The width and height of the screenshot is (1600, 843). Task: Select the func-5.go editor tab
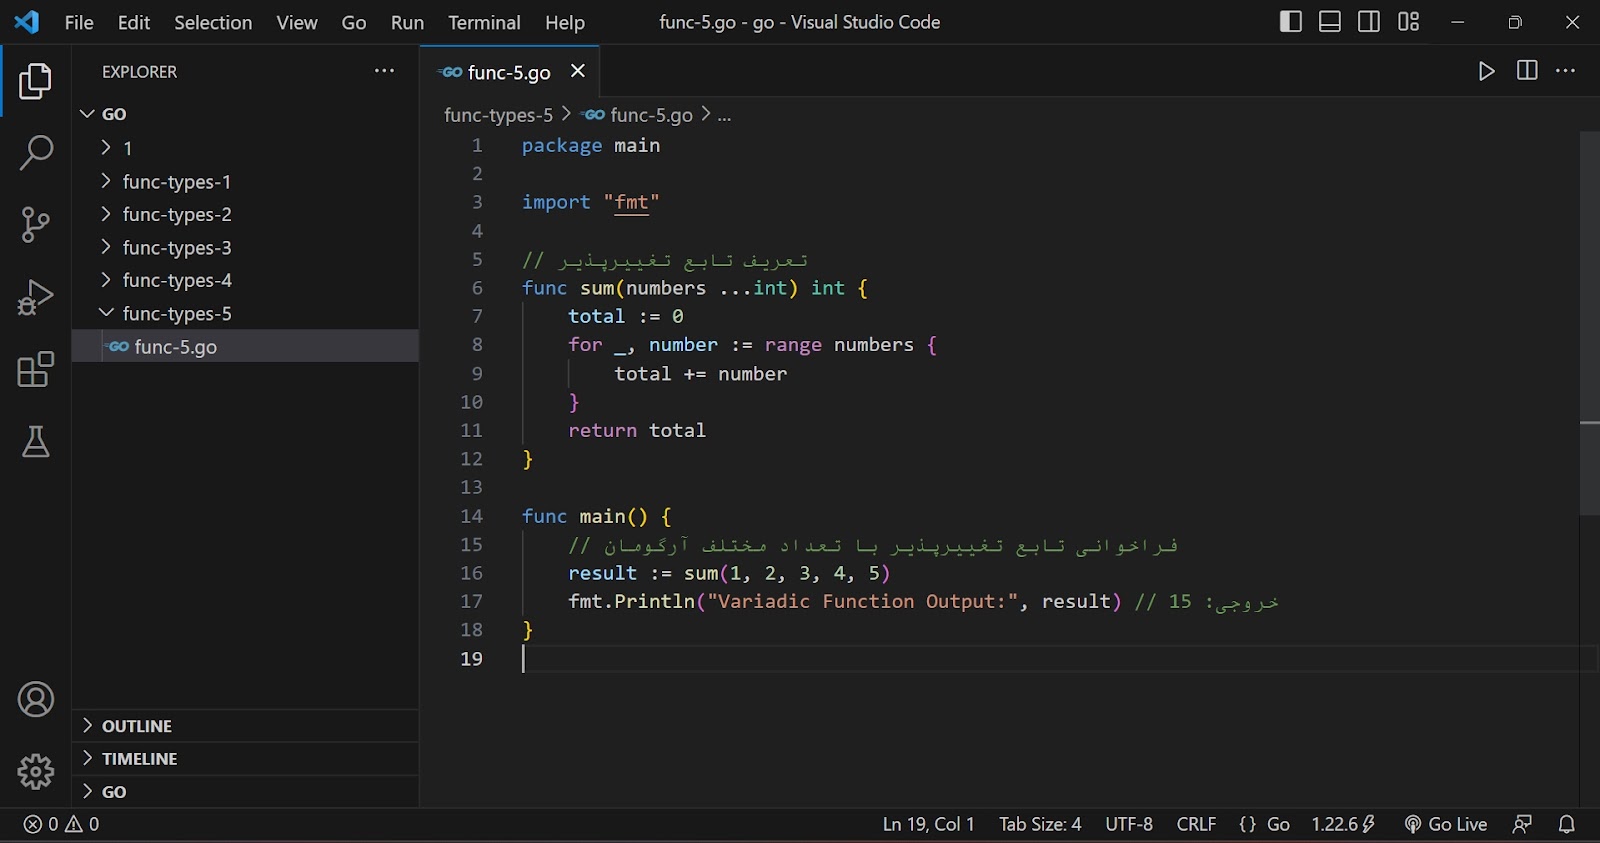click(x=509, y=72)
